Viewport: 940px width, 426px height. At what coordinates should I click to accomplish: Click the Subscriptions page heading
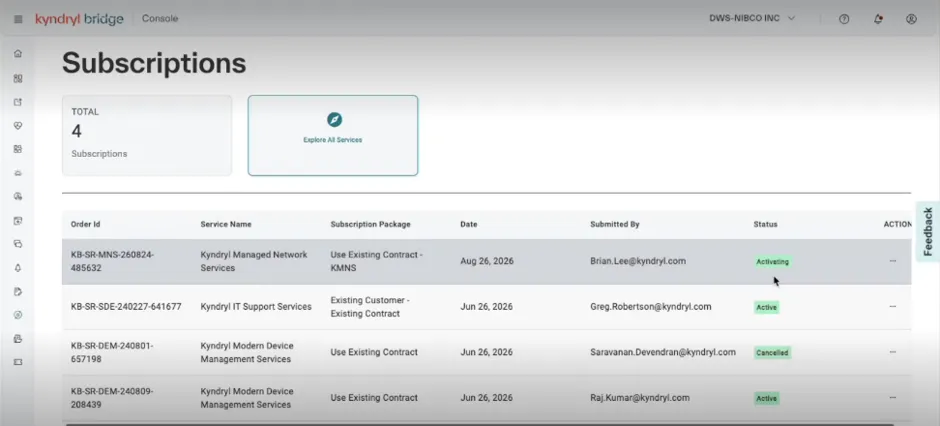154,63
